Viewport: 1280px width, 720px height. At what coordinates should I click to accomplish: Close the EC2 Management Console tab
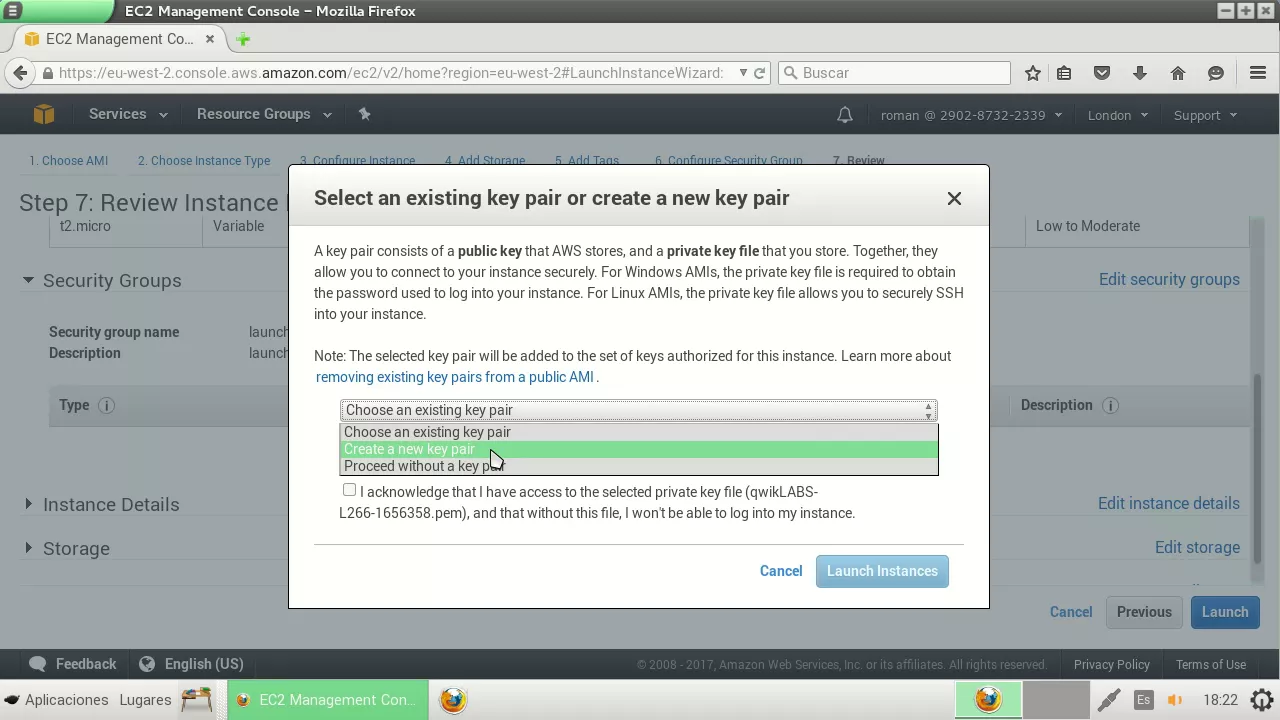point(210,39)
